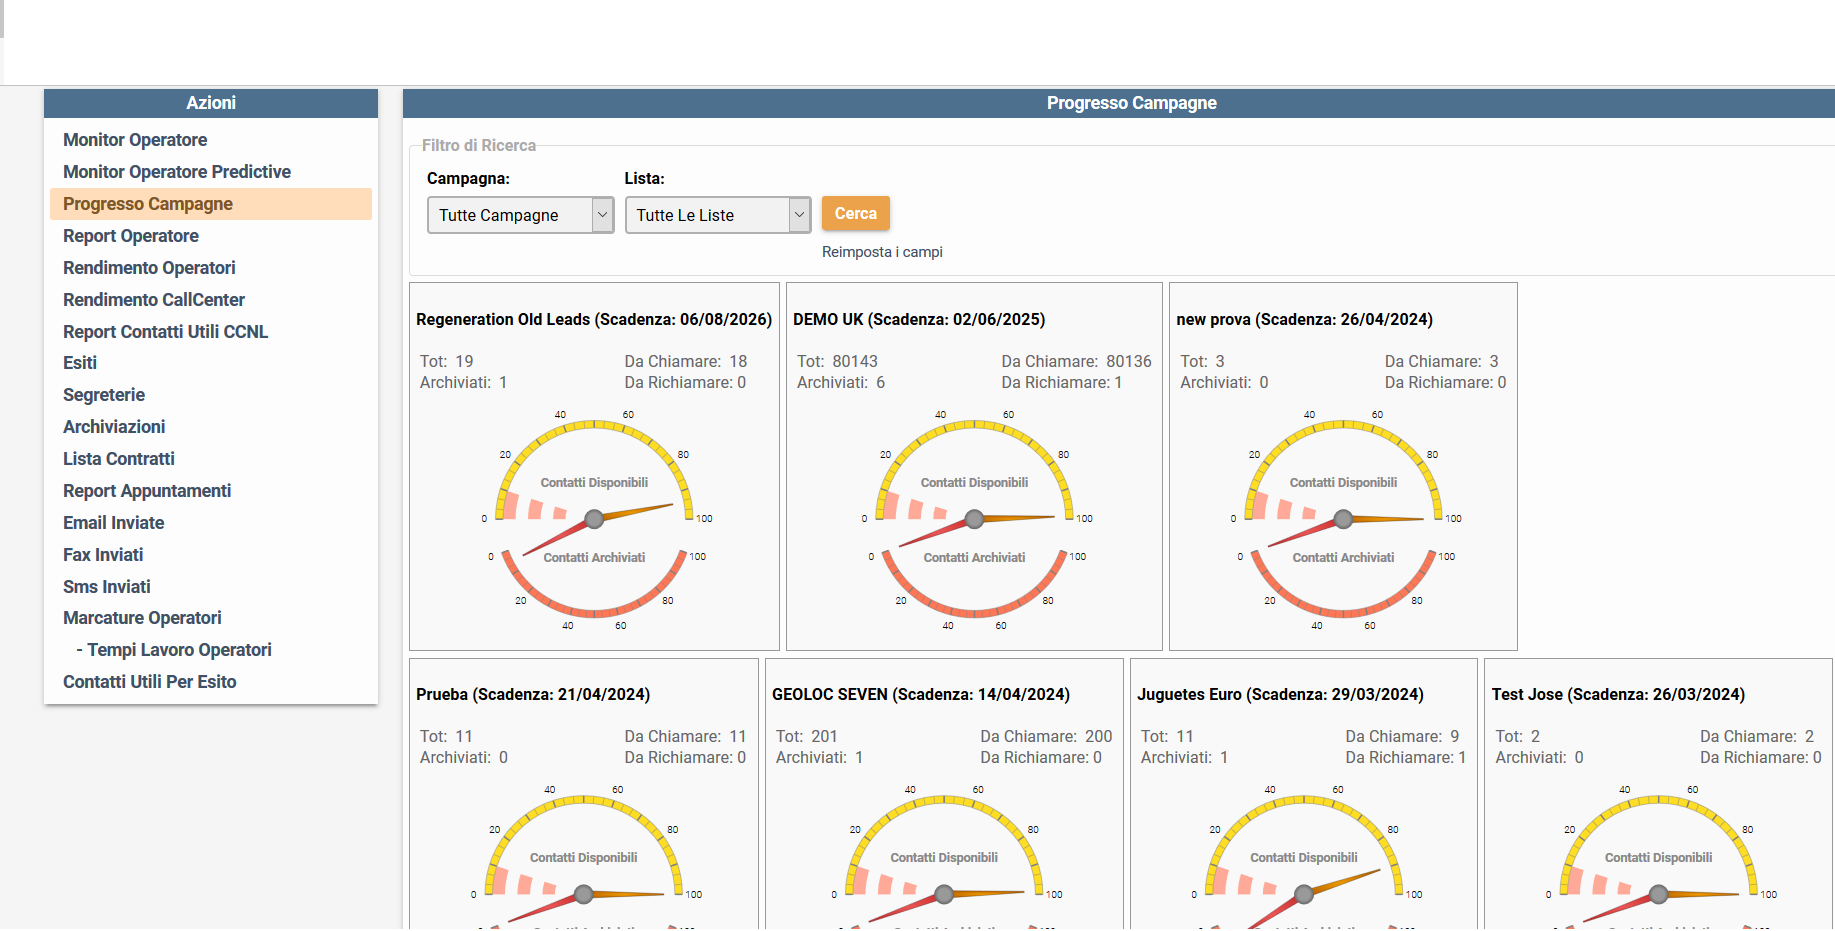The width and height of the screenshot is (1835, 931).
Task: Go to Segreterie
Action: coord(104,395)
